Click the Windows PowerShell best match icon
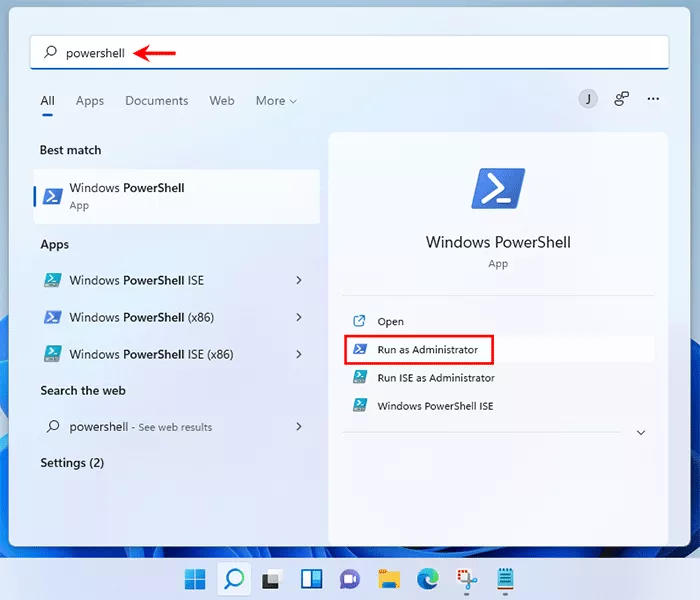Screen dimensions: 700x600 [53, 196]
